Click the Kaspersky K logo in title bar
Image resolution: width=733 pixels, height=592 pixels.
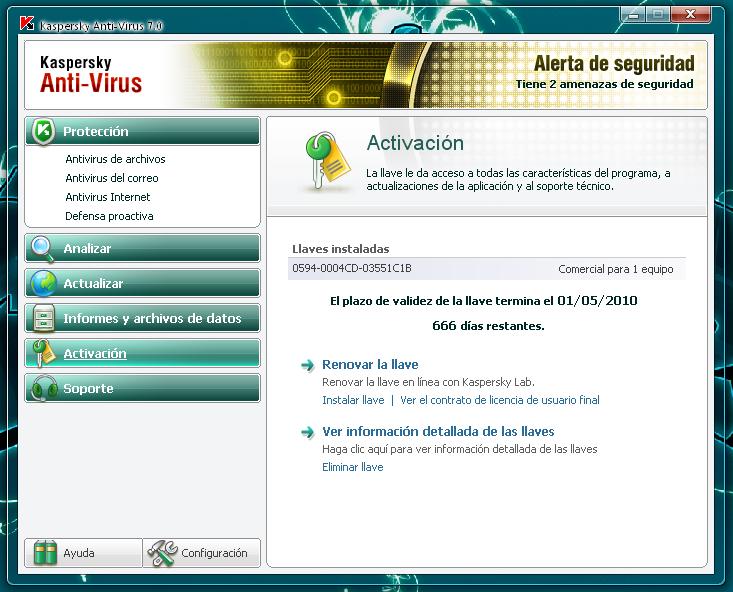pos(27,23)
